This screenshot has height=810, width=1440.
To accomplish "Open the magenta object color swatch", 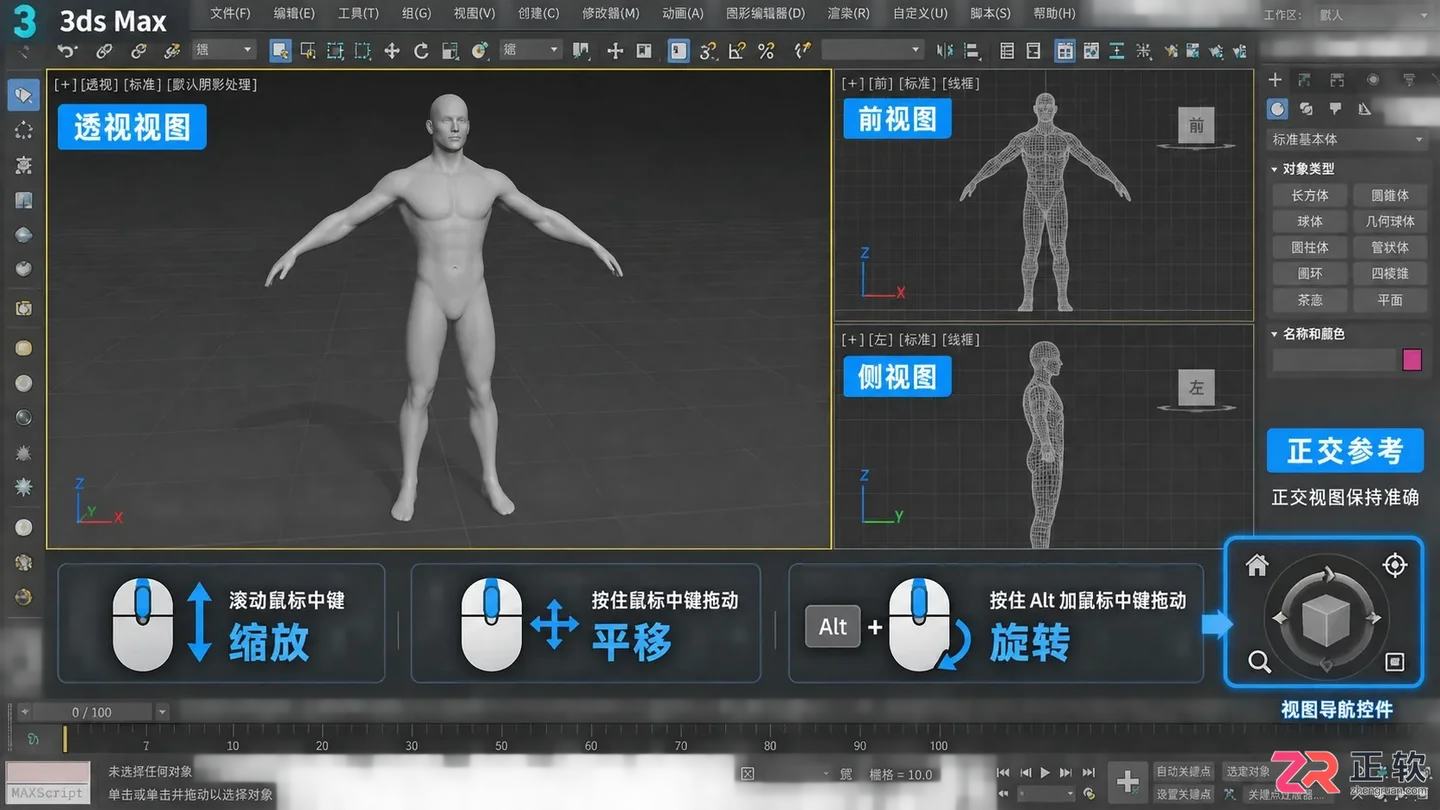I will (1412, 360).
